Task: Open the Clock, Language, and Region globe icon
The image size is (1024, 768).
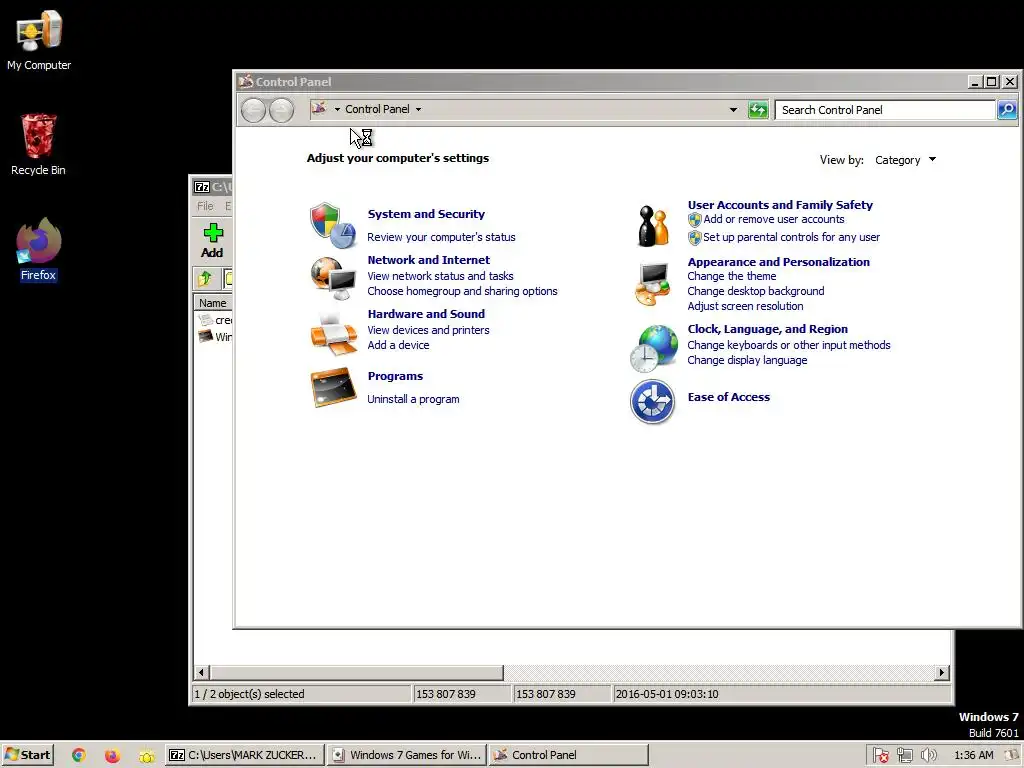Action: click(x=654, y=348)
